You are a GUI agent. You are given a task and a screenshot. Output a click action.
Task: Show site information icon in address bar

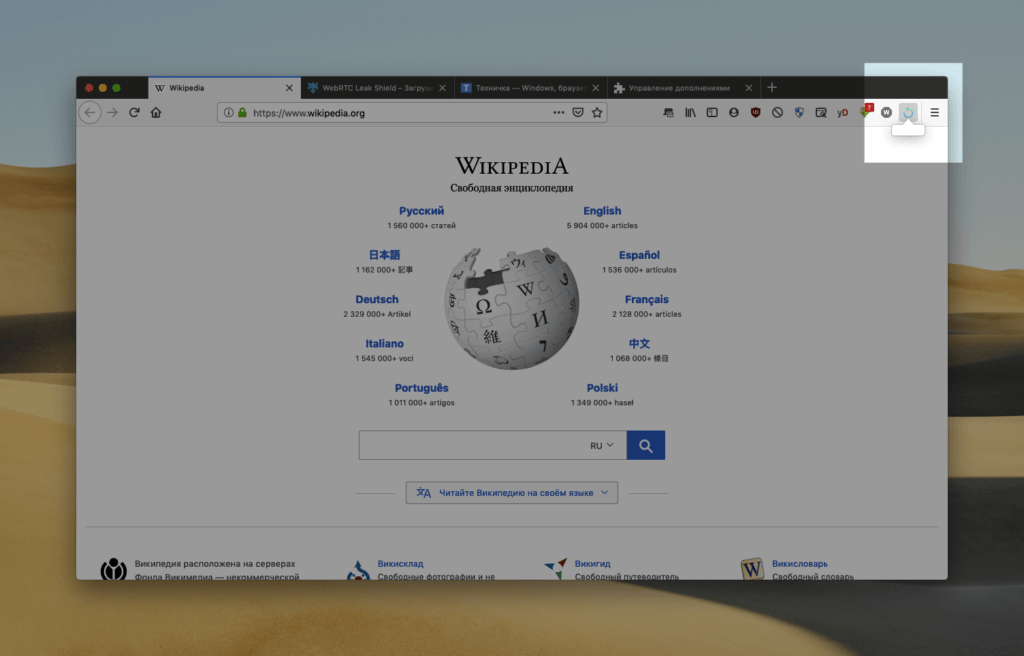click(x=229, y=112)
